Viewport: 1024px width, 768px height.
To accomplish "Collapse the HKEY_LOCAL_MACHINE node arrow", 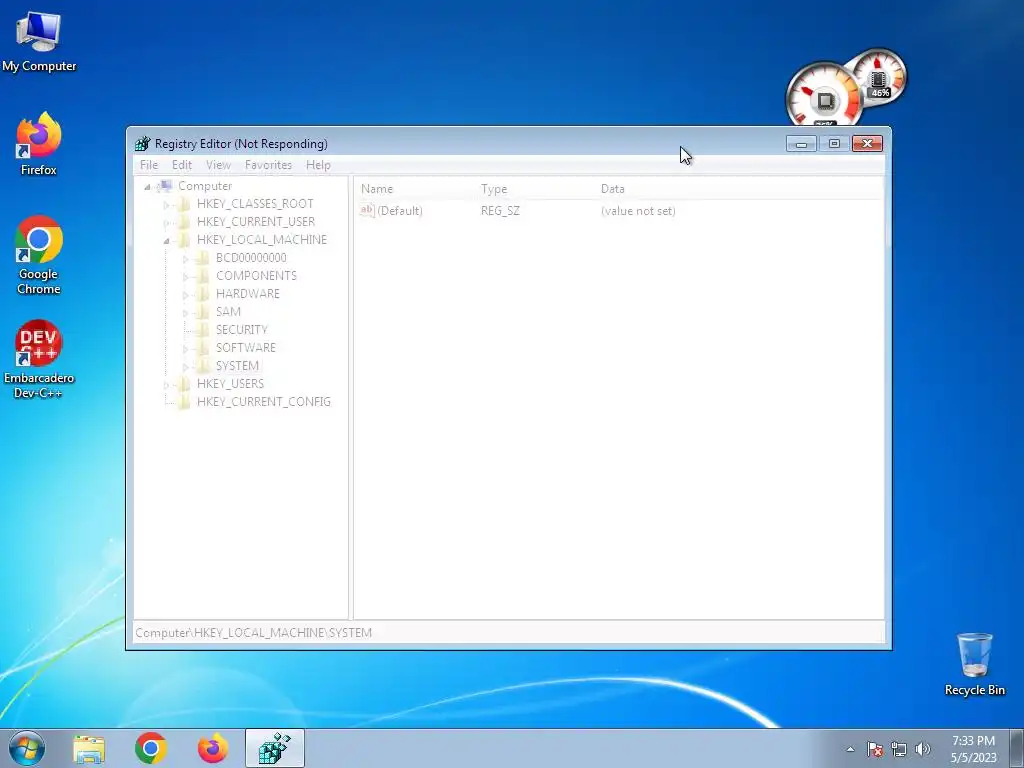I will [167, 241].
